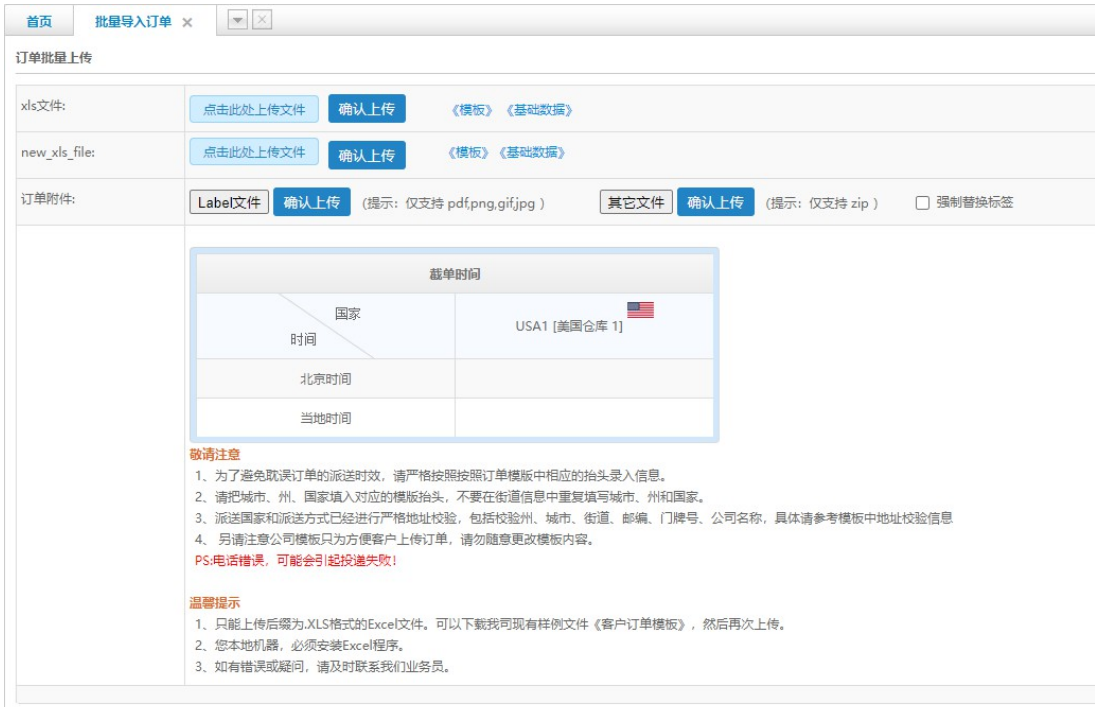This screenshot has width=1095, height=707.
Task: Click 点击此处上传文件 in the xls文件 row
Action: point(254,109)
